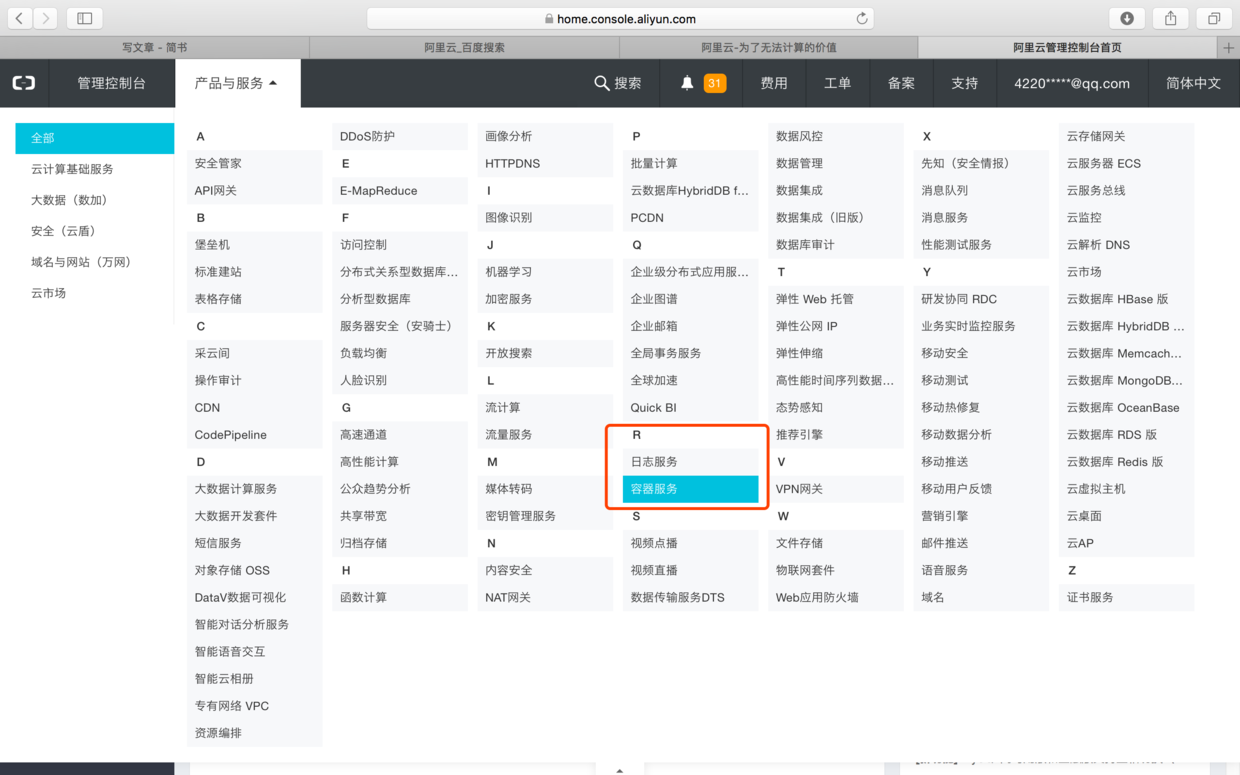The image size is (1240, 775).
Task: Open the 支持 menu
Action: tap(965, 83)
